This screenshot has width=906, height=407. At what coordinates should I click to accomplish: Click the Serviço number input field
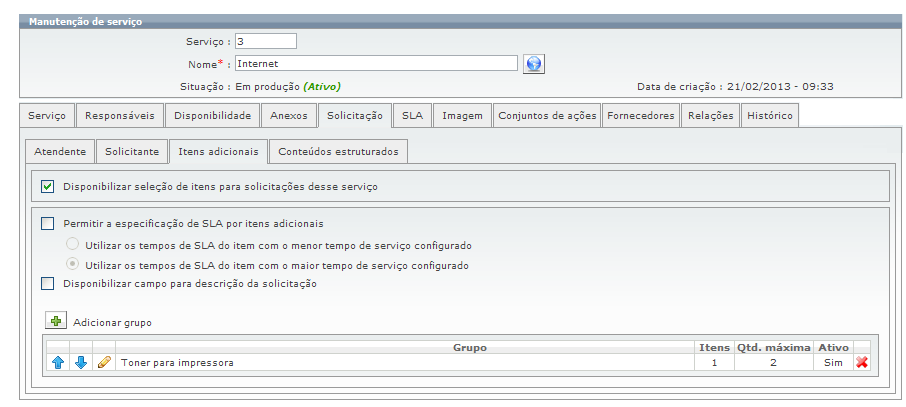tap(266, 42)
